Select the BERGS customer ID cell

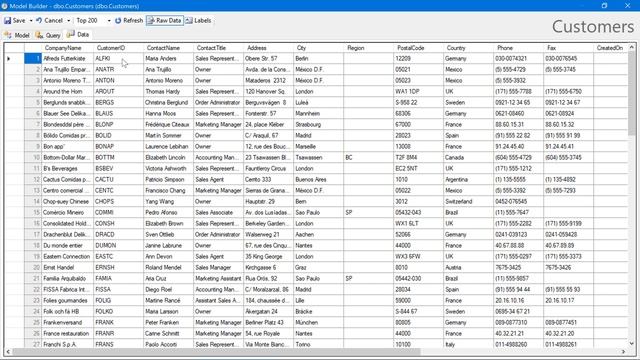point(118,102)
